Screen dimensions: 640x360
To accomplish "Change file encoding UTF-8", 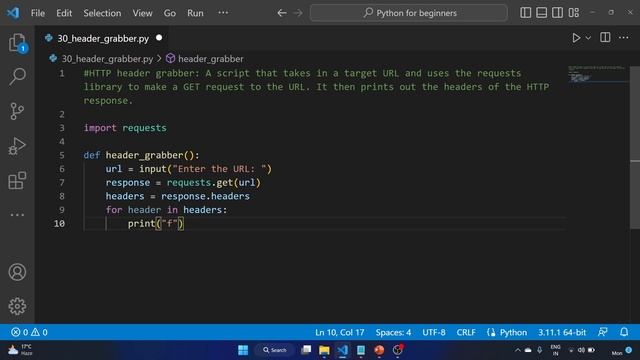I will (x=433, y=332).
